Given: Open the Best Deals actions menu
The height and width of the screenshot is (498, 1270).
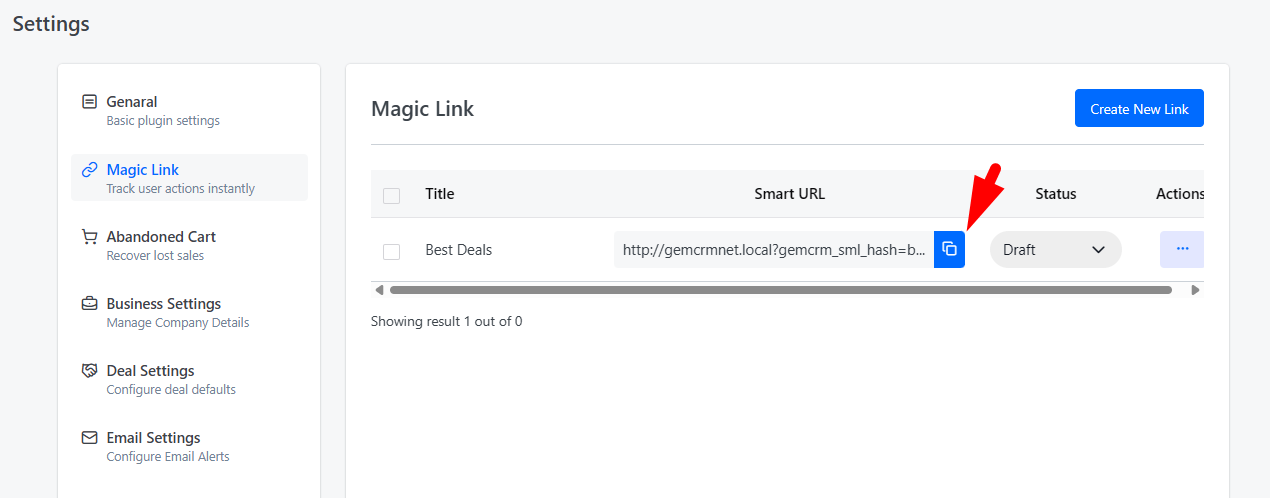Looking at the screenshot, I should click(x=1182, y=249).
